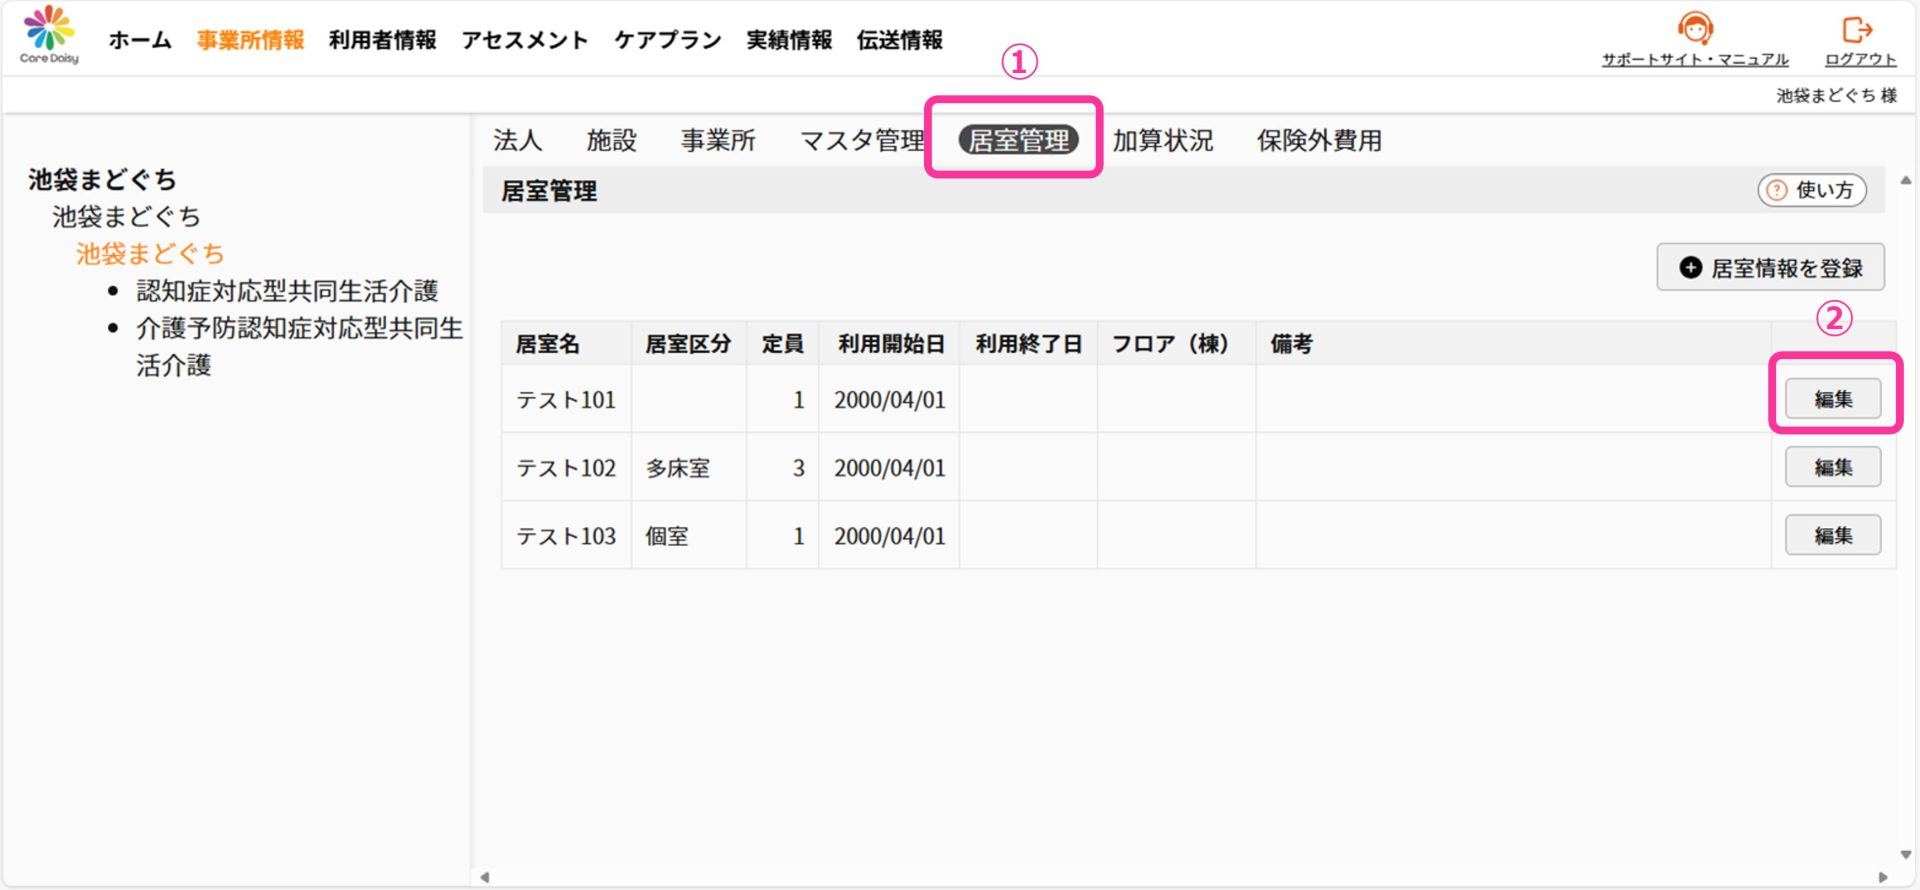Select the orange 池袋まどぐち office
The image size is (1920, 890).
click(x=150, y=254)
